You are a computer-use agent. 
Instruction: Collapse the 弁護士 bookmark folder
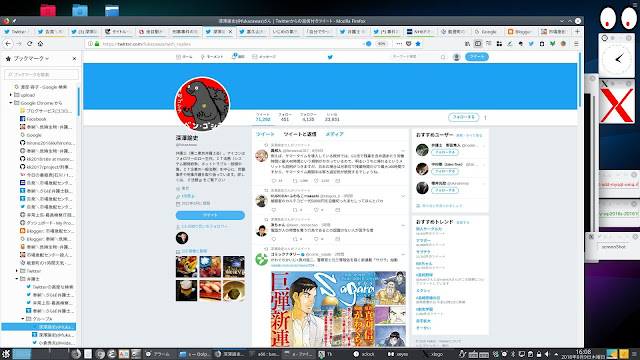click(x=17, y=279)
